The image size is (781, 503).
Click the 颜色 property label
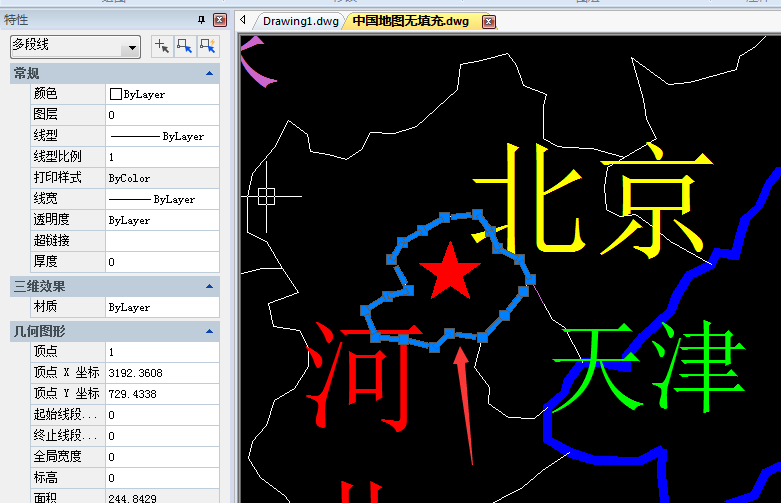coord(45,94)
